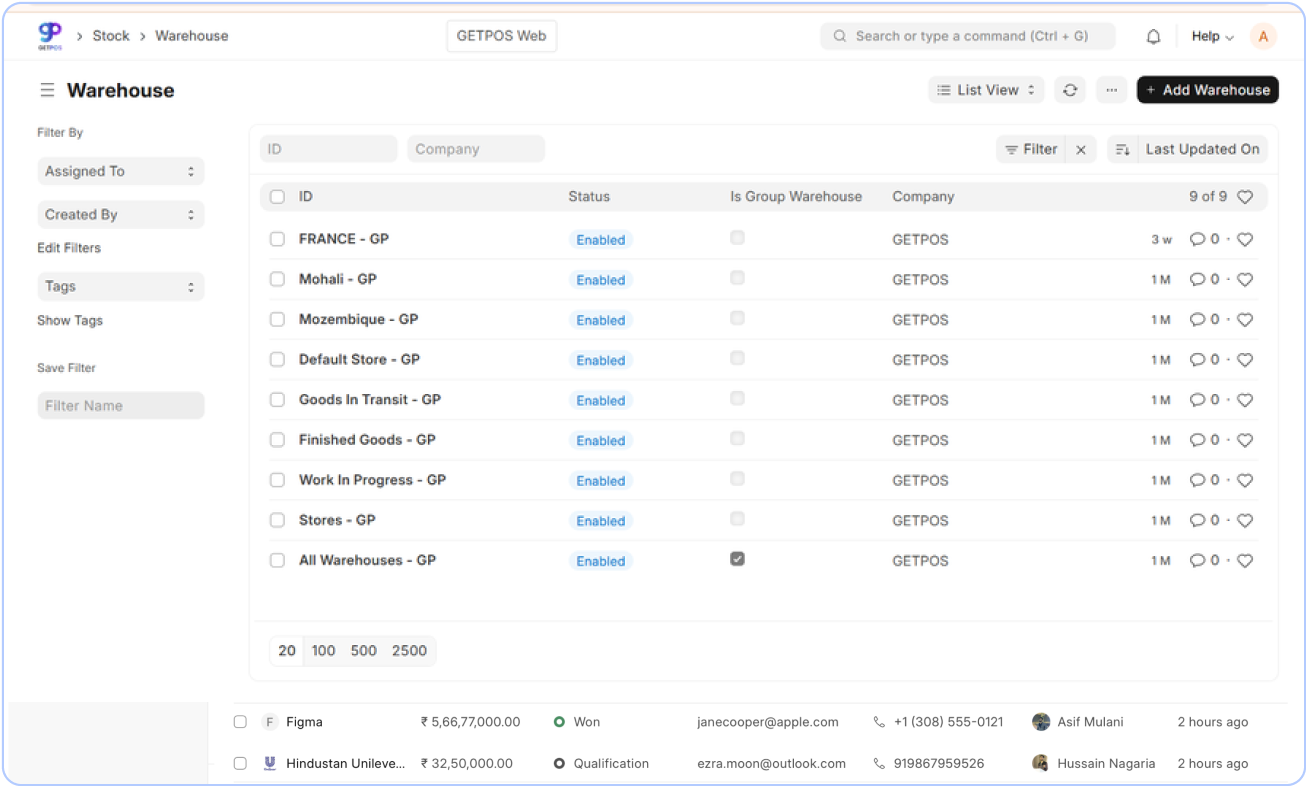
Task: Clear filters with the X icon
Action: coord(1081,150)
